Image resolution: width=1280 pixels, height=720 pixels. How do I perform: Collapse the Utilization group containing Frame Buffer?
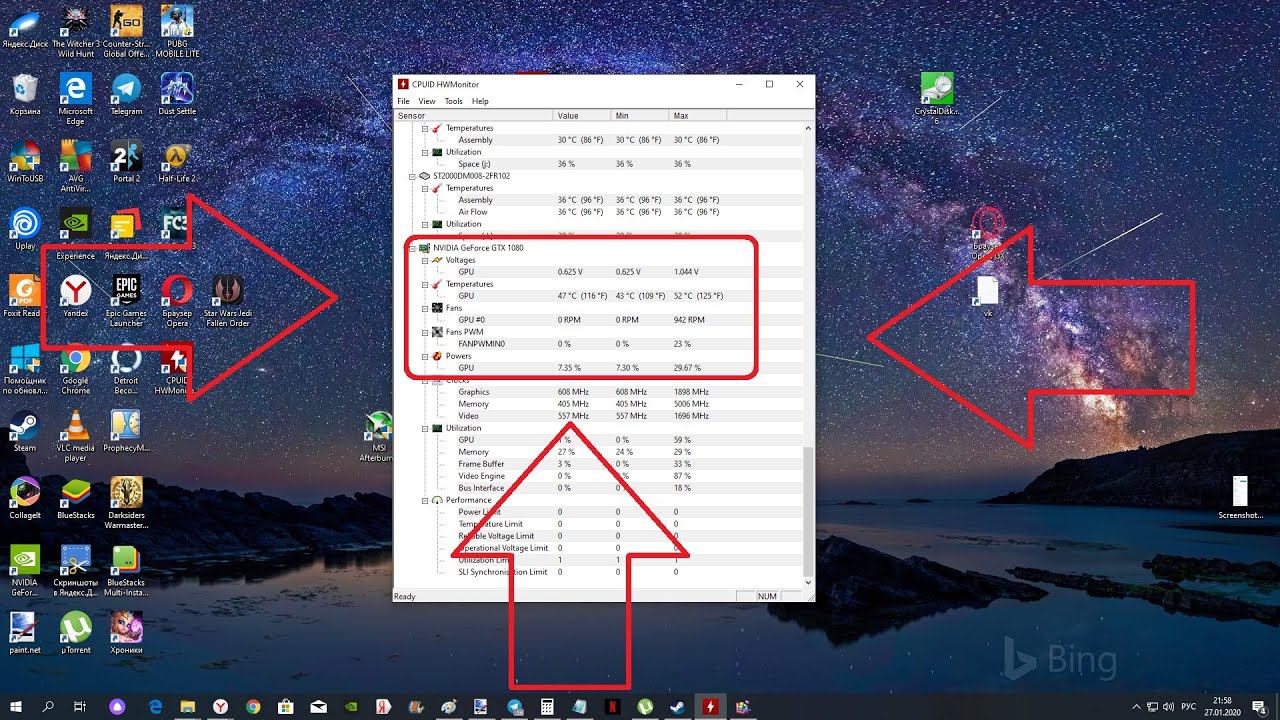[425, 428]
